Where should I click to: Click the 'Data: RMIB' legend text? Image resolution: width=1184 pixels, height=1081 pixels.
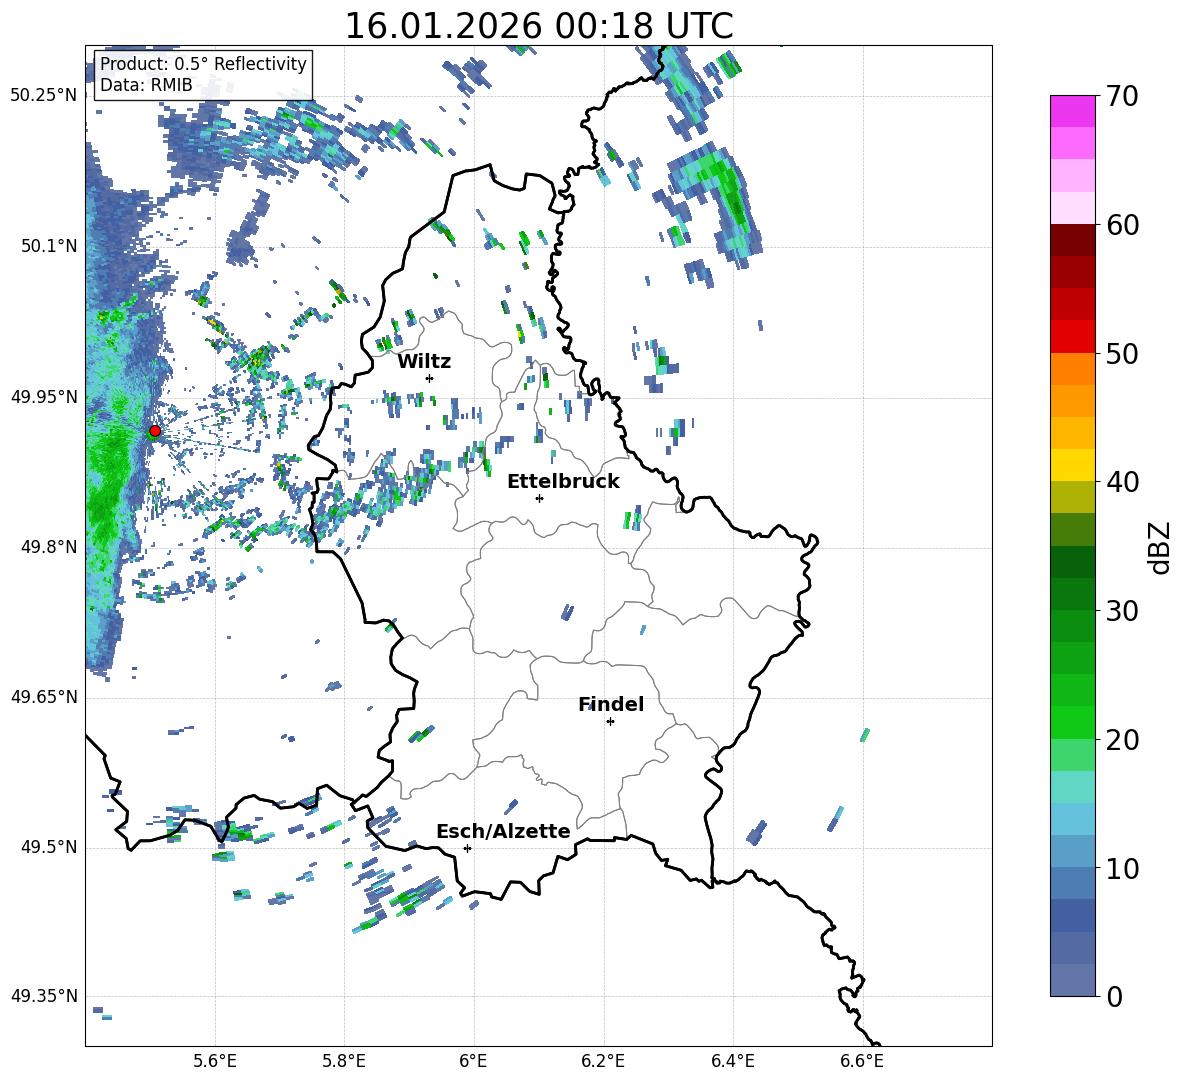tap(146, 85)
